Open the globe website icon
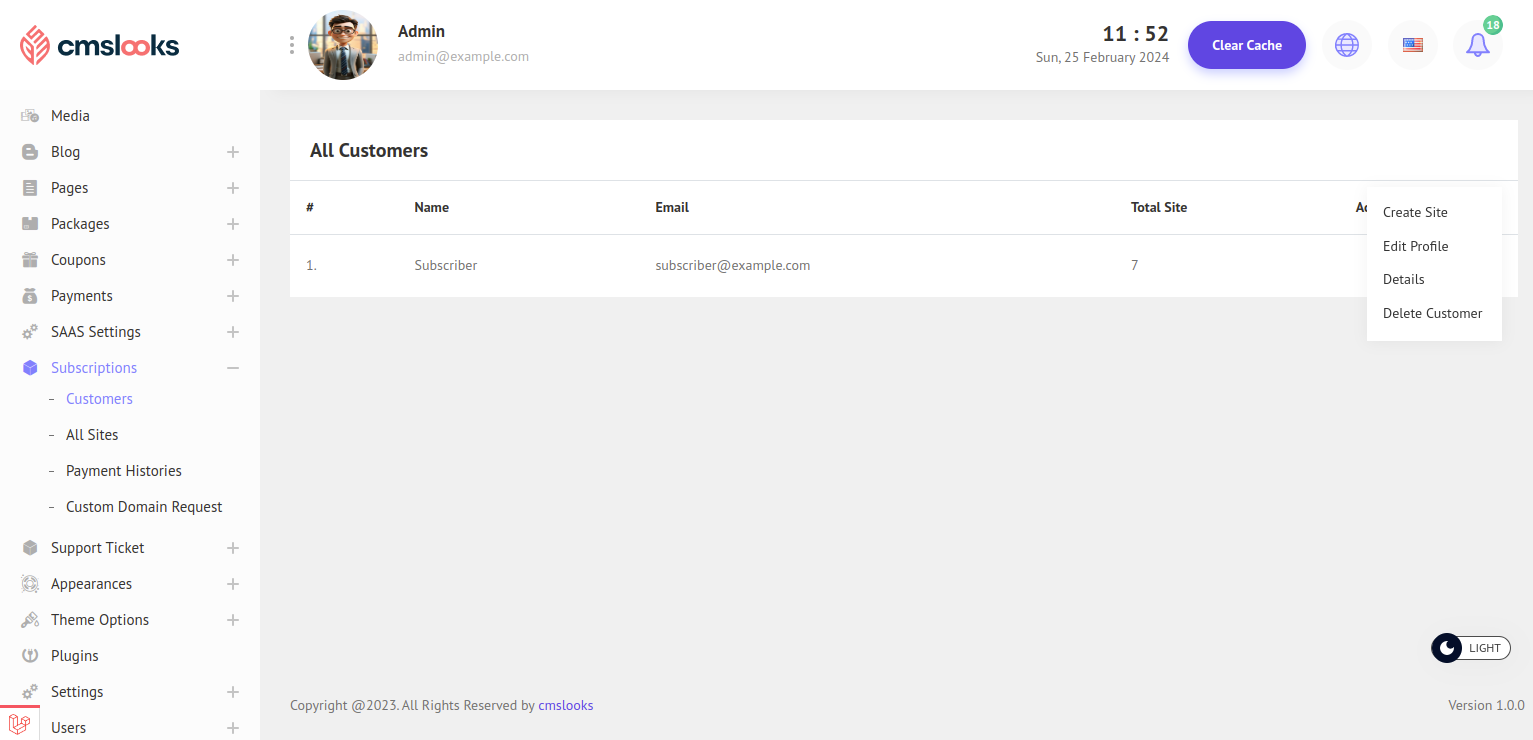Screen dimensions: 1533x740 1347,45
